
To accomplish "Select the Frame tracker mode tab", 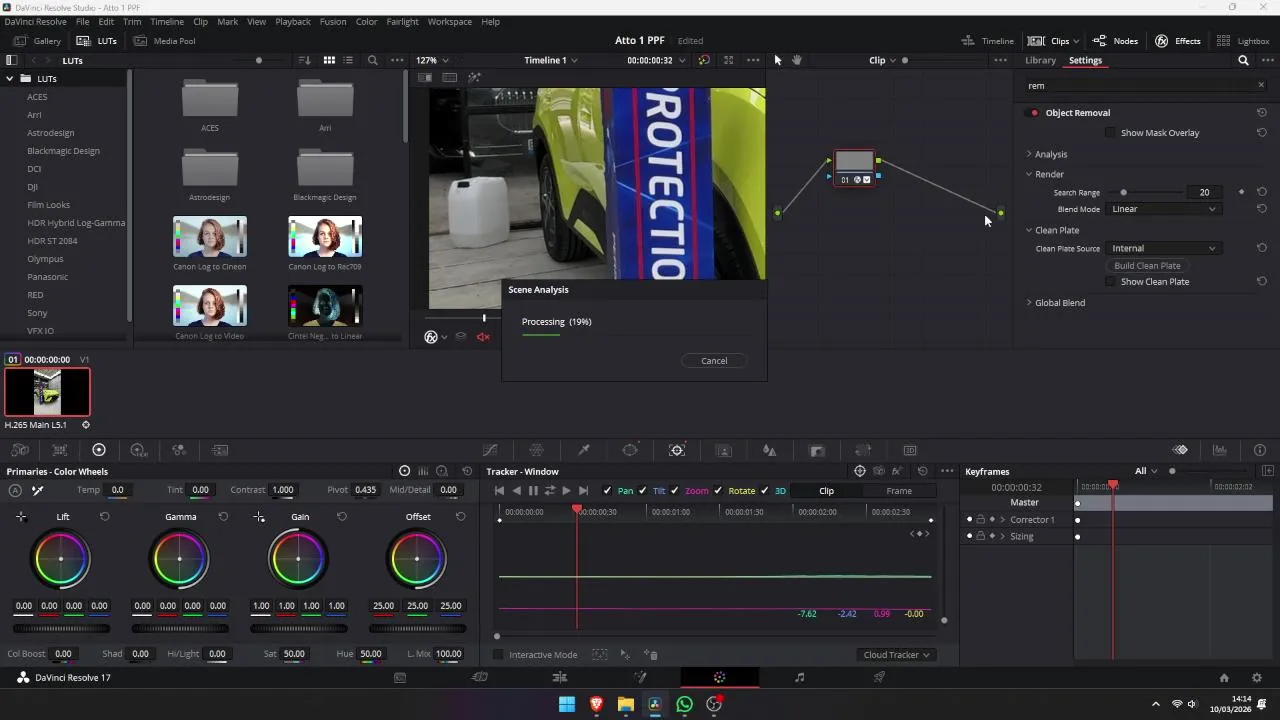I will coord(899,491).
